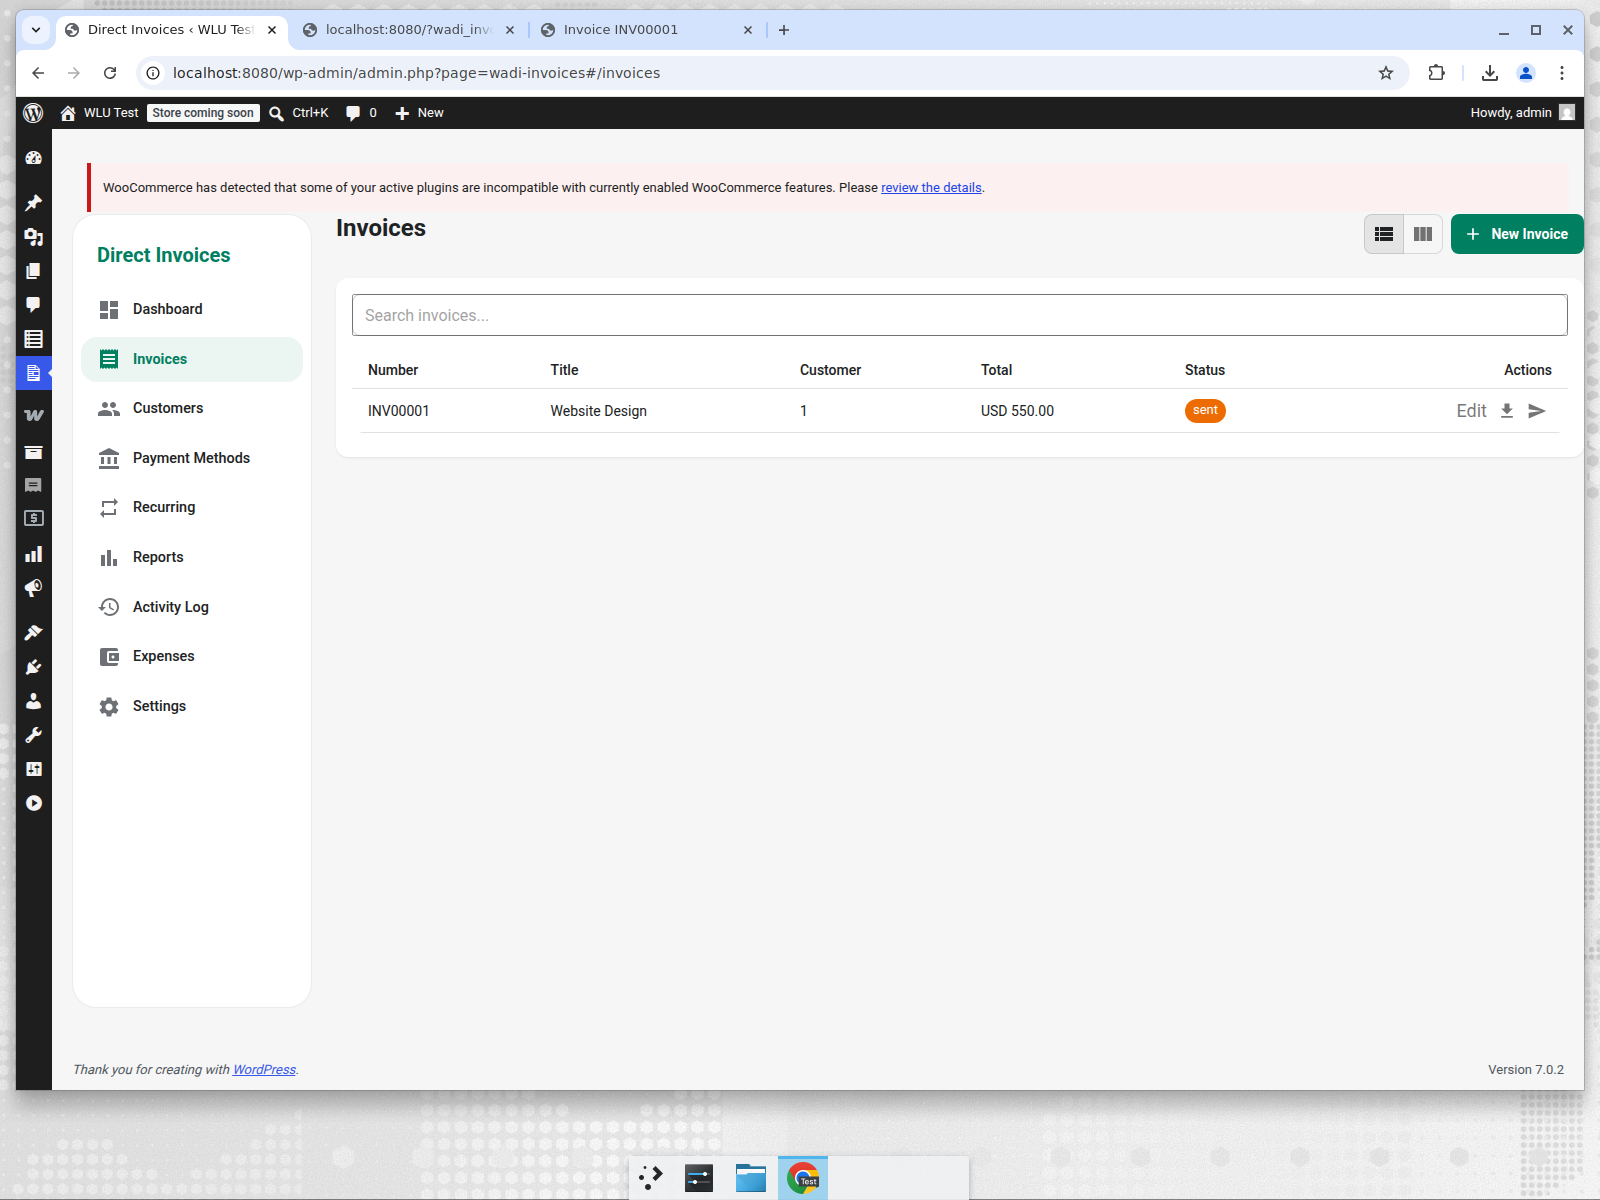Open WooCommerce 'W' icon in admin sidebar
The image size is (1600, 1200).
tap(33, 415)
